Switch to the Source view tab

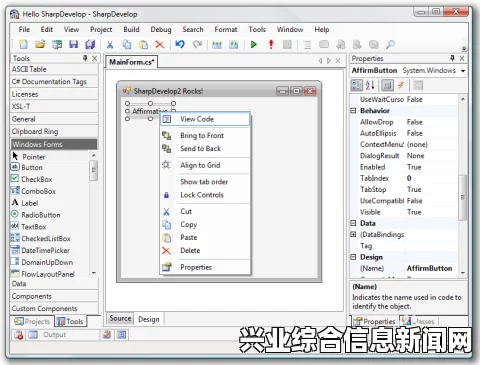pyautogui.click(x=120, y=318)
